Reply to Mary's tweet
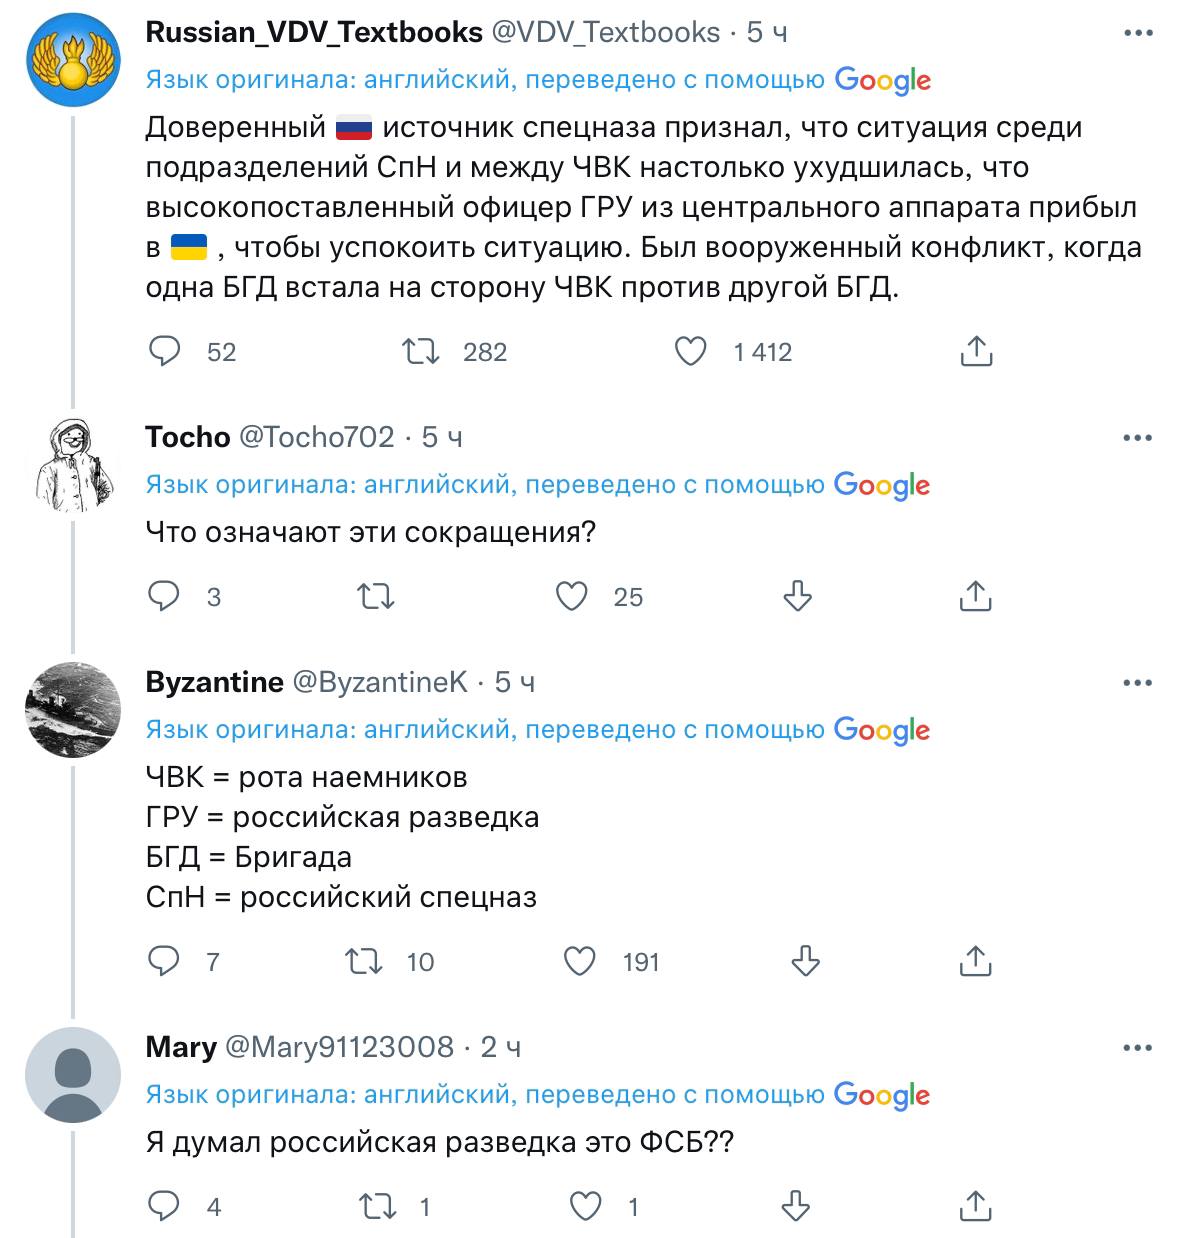Screen dimensions: 1183x1238 (164, 1206)
